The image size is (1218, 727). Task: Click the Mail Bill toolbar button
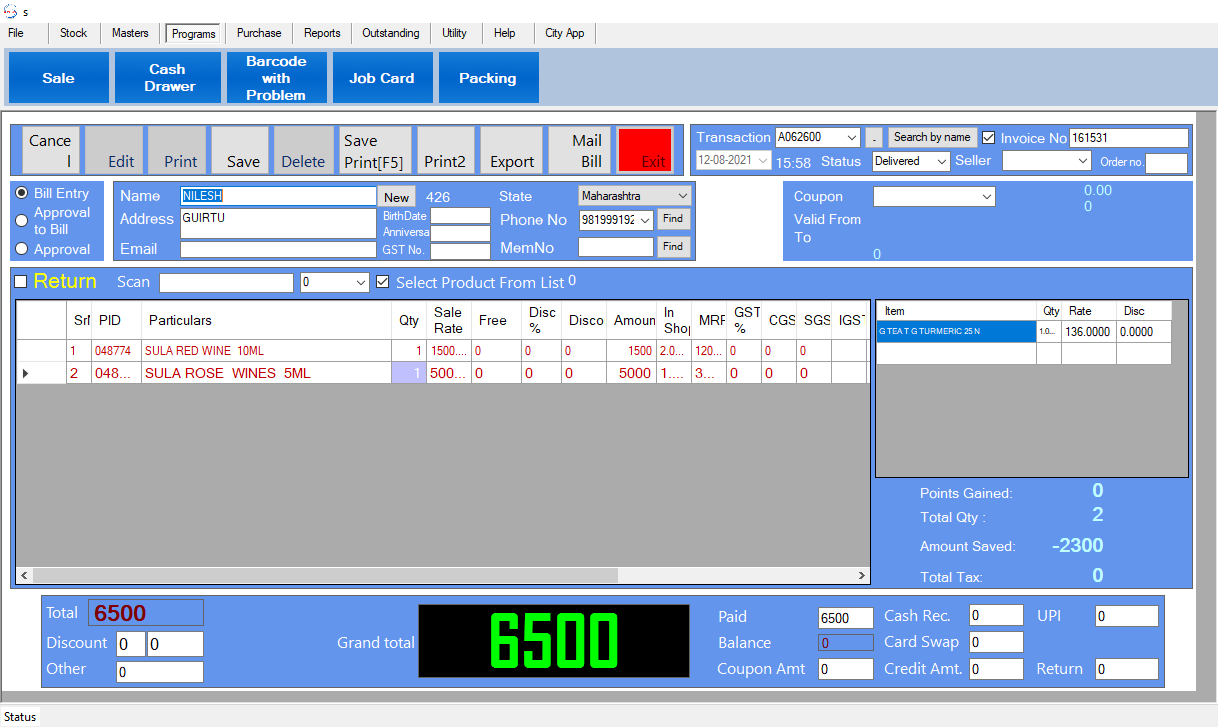pos(591,151)
